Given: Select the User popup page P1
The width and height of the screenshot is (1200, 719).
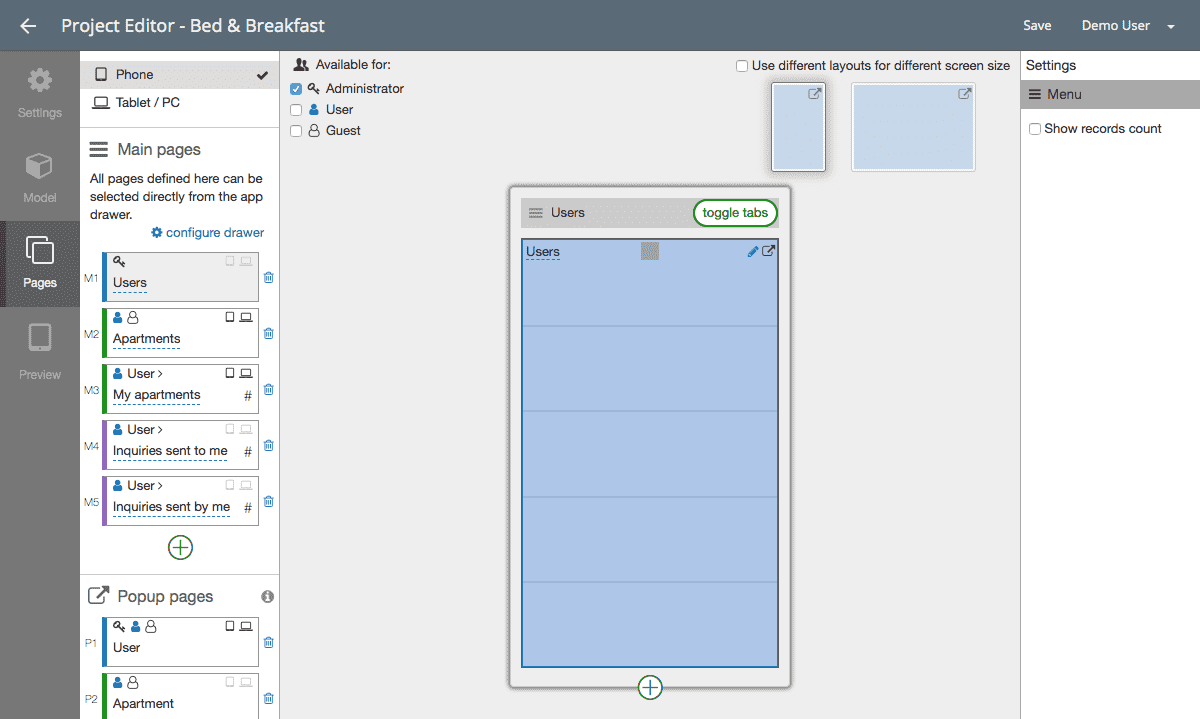Looking at the screenshot, I should [x=180, y=642].
